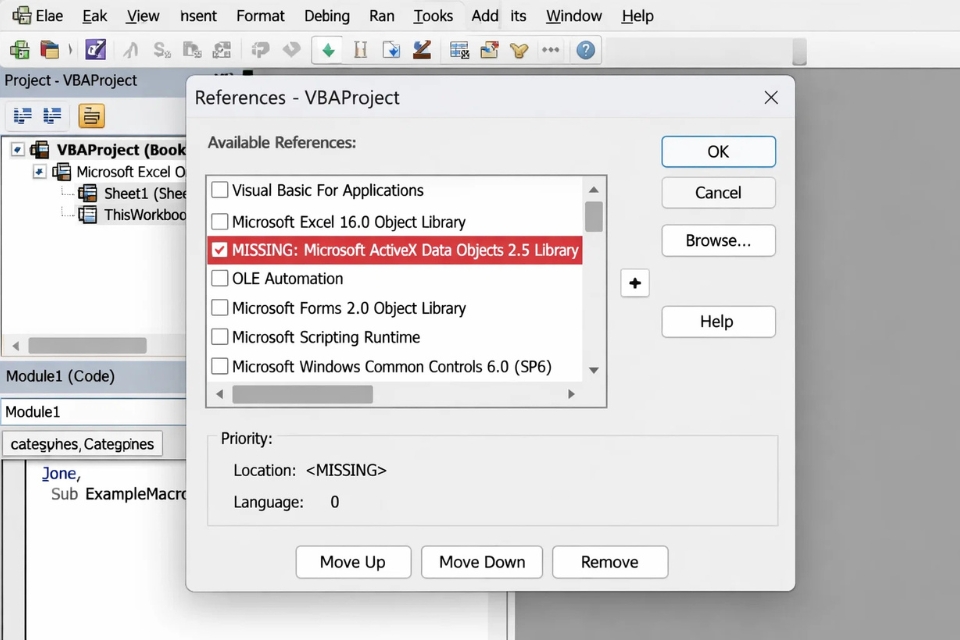
Task: Collapse the Microsoft Excel Objects node
Action: (37, 171)
